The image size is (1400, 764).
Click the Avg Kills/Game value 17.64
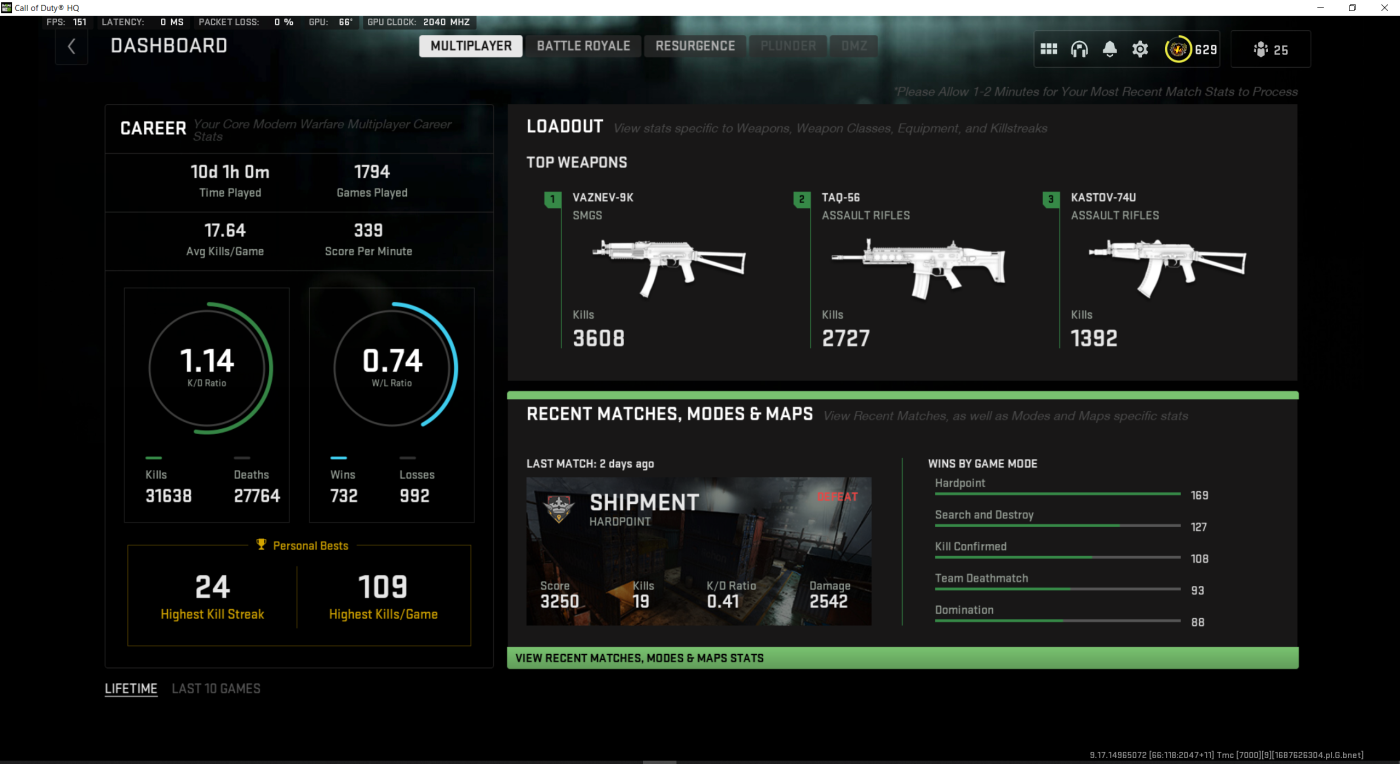click(x=225, y=231)
